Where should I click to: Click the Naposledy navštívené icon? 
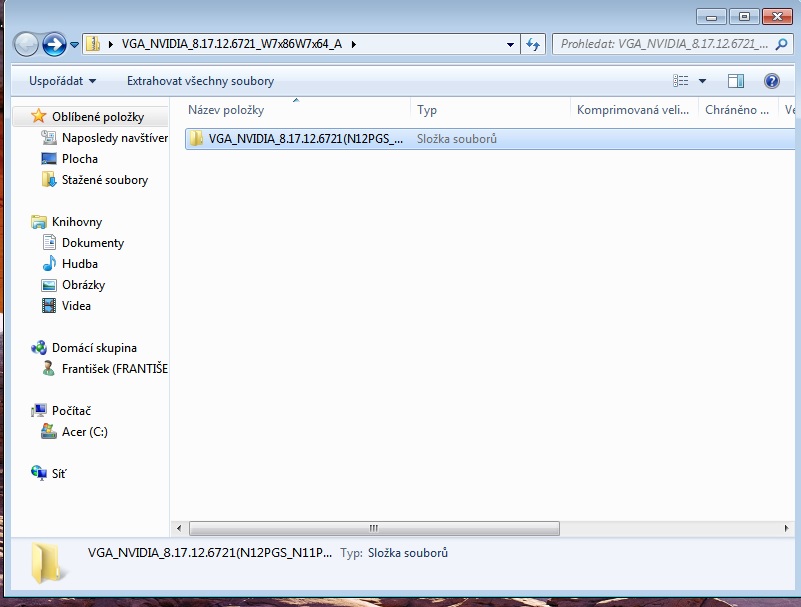click(x=49, y=137)
